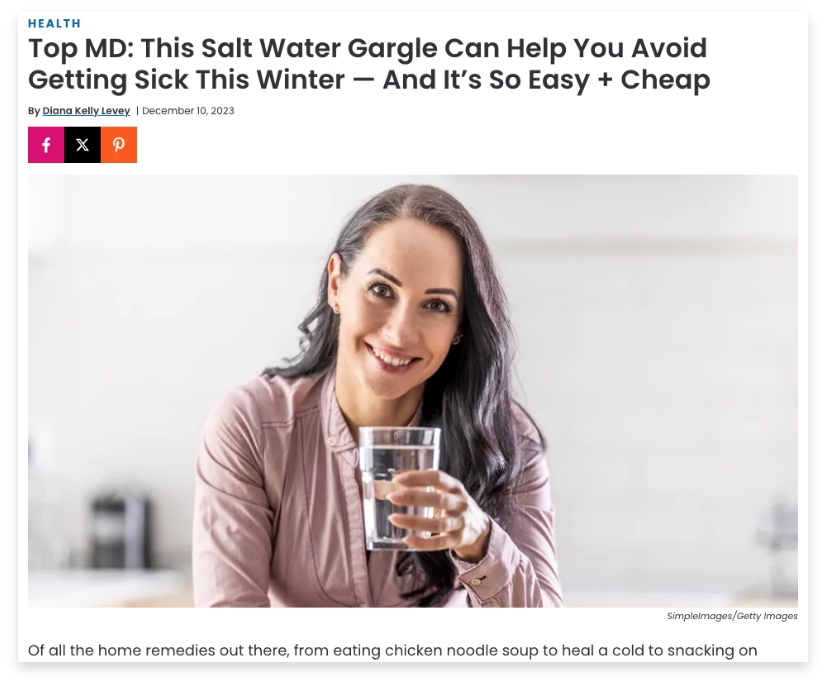Screen dimensions: 826x686
Task: Click "Getting Sick This Winter" in the headline
Action: pos(186,80)
